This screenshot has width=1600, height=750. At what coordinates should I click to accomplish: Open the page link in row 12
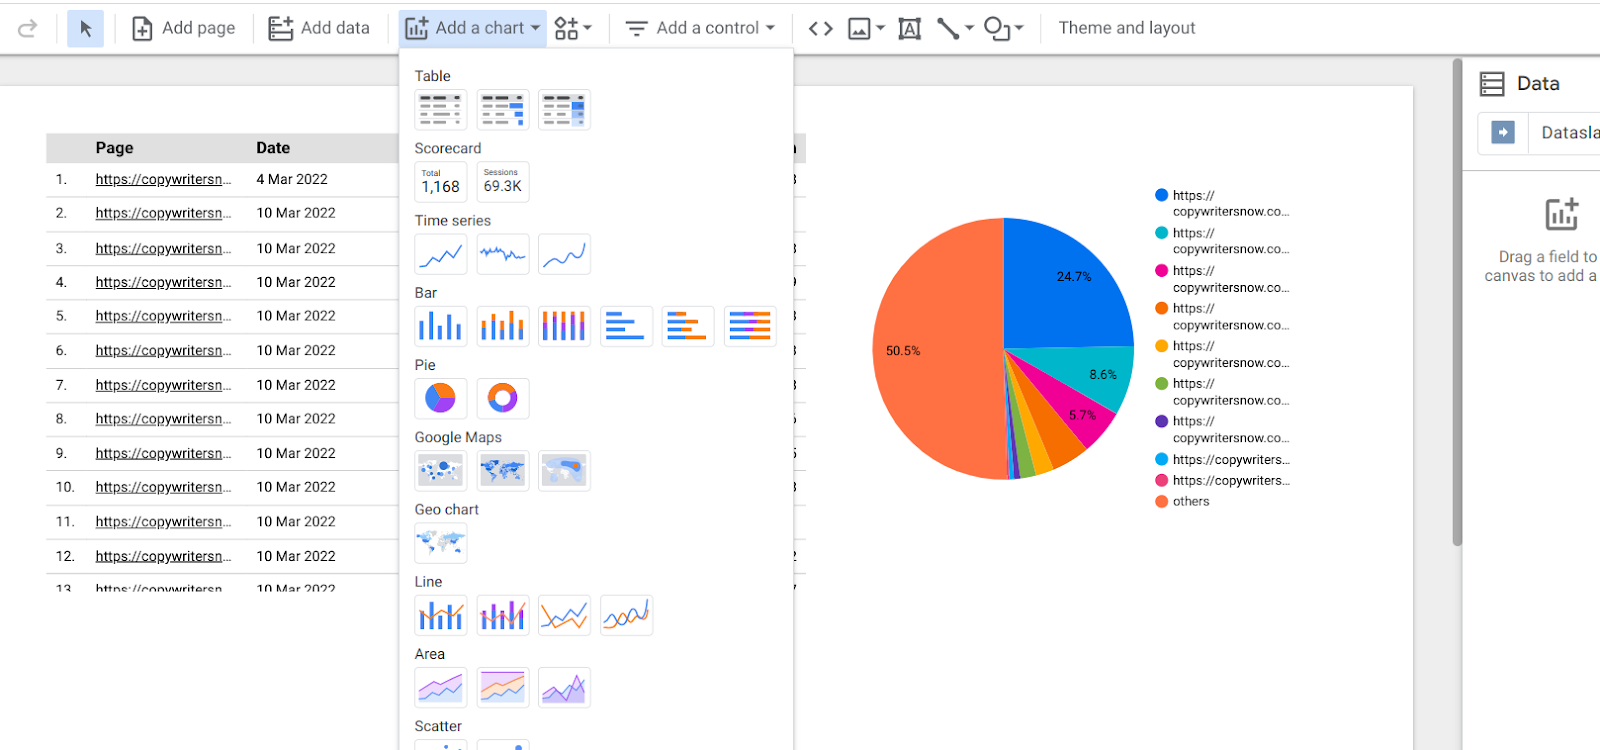point(163,556)
